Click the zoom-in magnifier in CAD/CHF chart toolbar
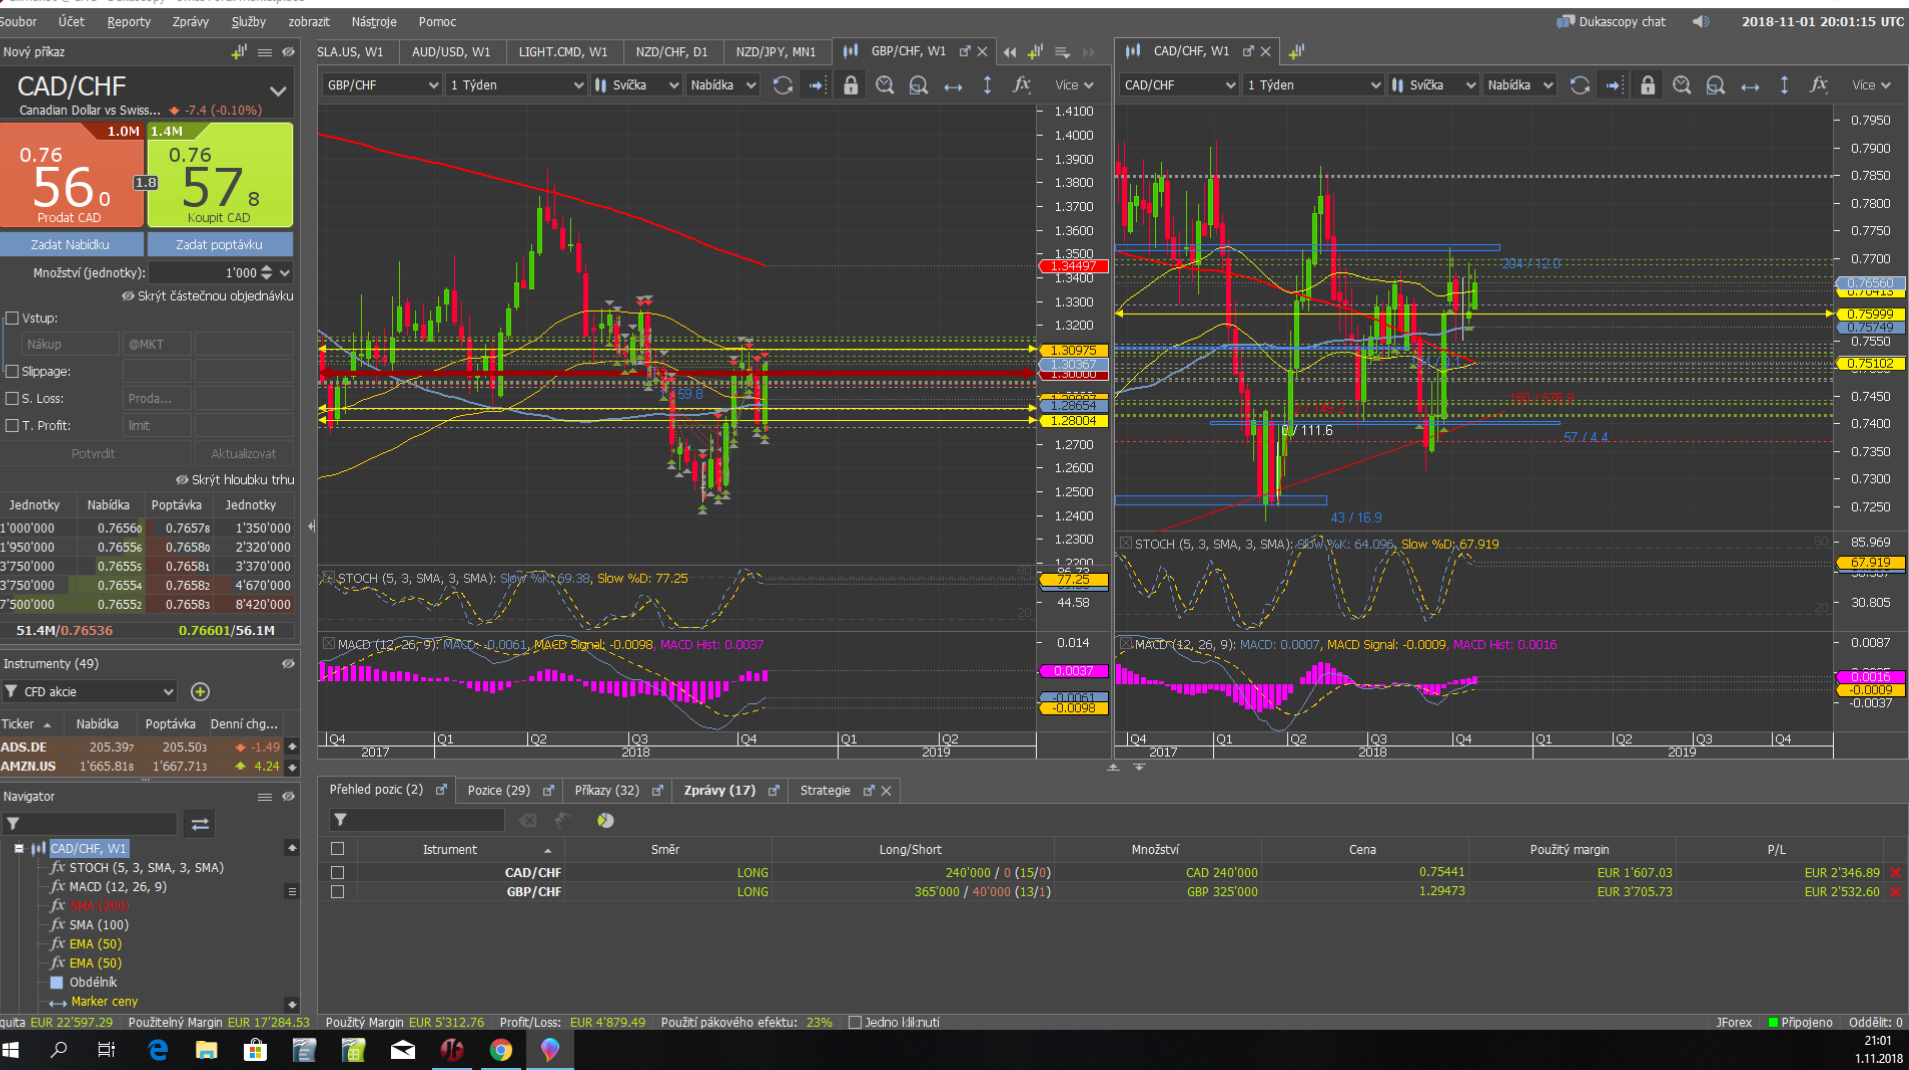Image resolution: width=1909 pixels, height=1070 pixels. [x=1681, y=85]
